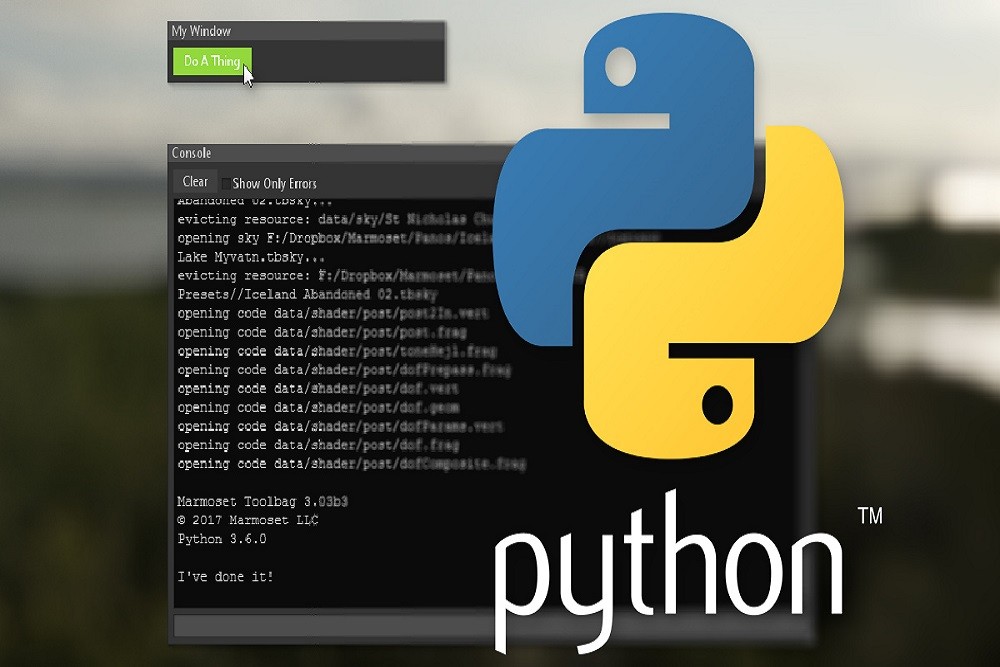Select the "Python 3.6.0" console line
This screenshot has width=1000, height=667.
pos(222,539)
